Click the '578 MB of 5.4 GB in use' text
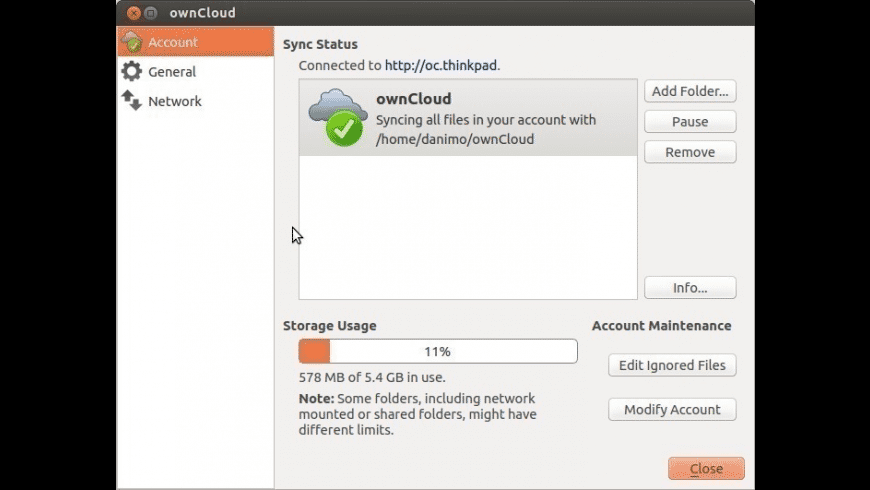The height and width of the screenshot is (490, 870). point(372,377)
